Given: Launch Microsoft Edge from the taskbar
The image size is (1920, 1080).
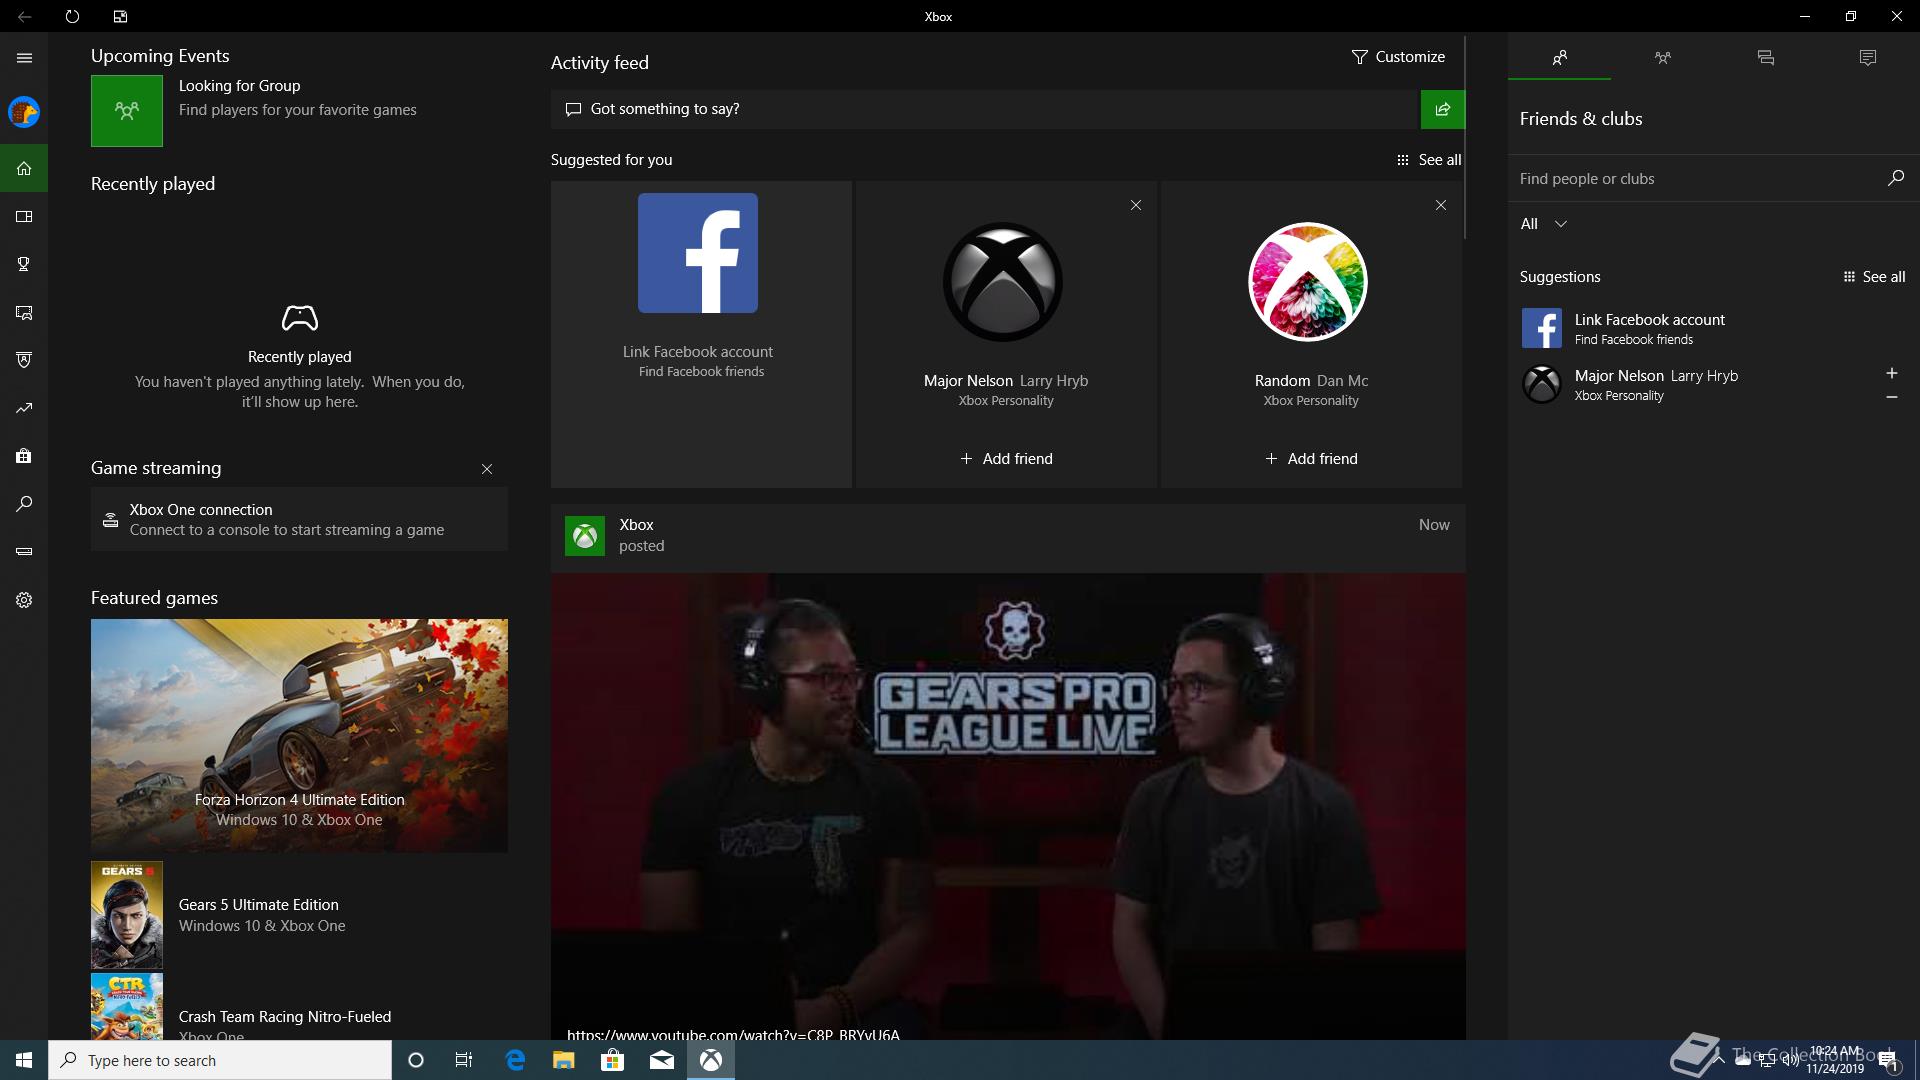Looking at the screenshot, I should coord(515,1060).
